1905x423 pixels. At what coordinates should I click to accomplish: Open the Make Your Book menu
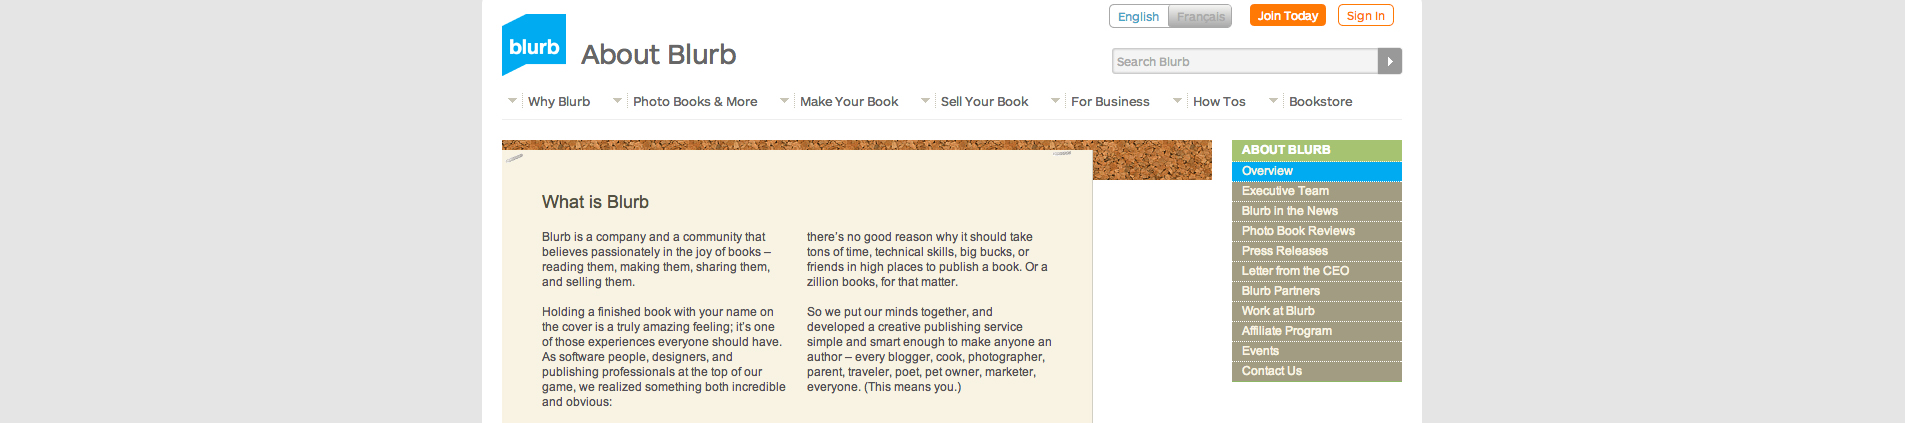pos(849,102)
